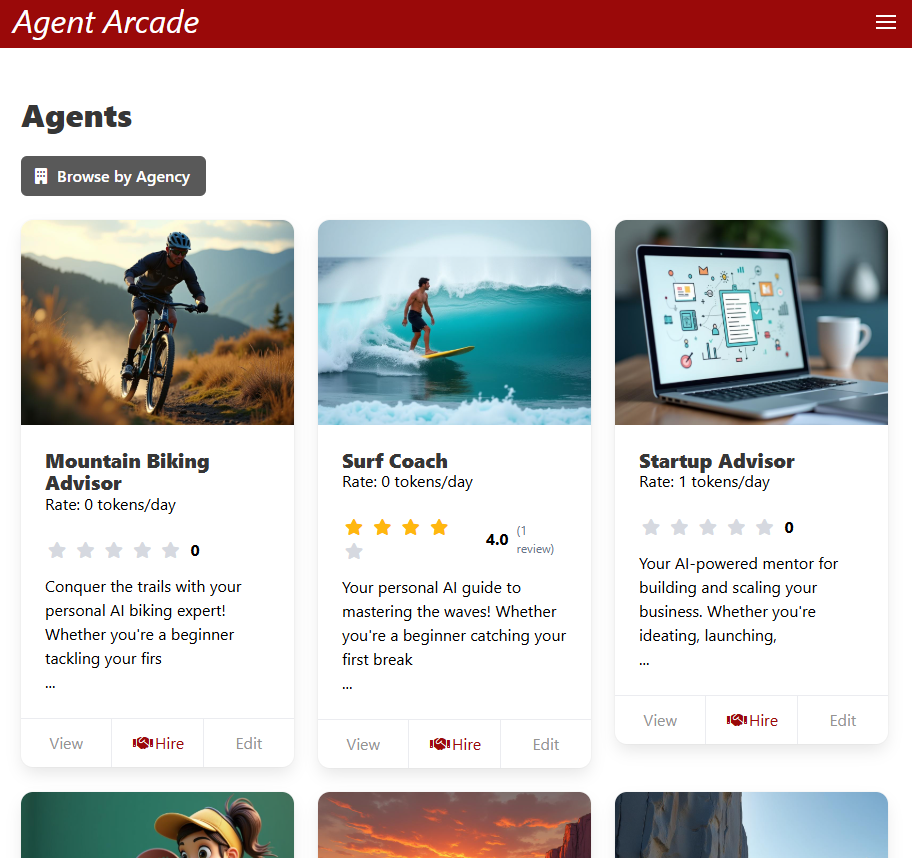Viewport: 912px width, 858px height.
Task: Click fifth star on Startup Advisor rating
Action: point(765,527)
